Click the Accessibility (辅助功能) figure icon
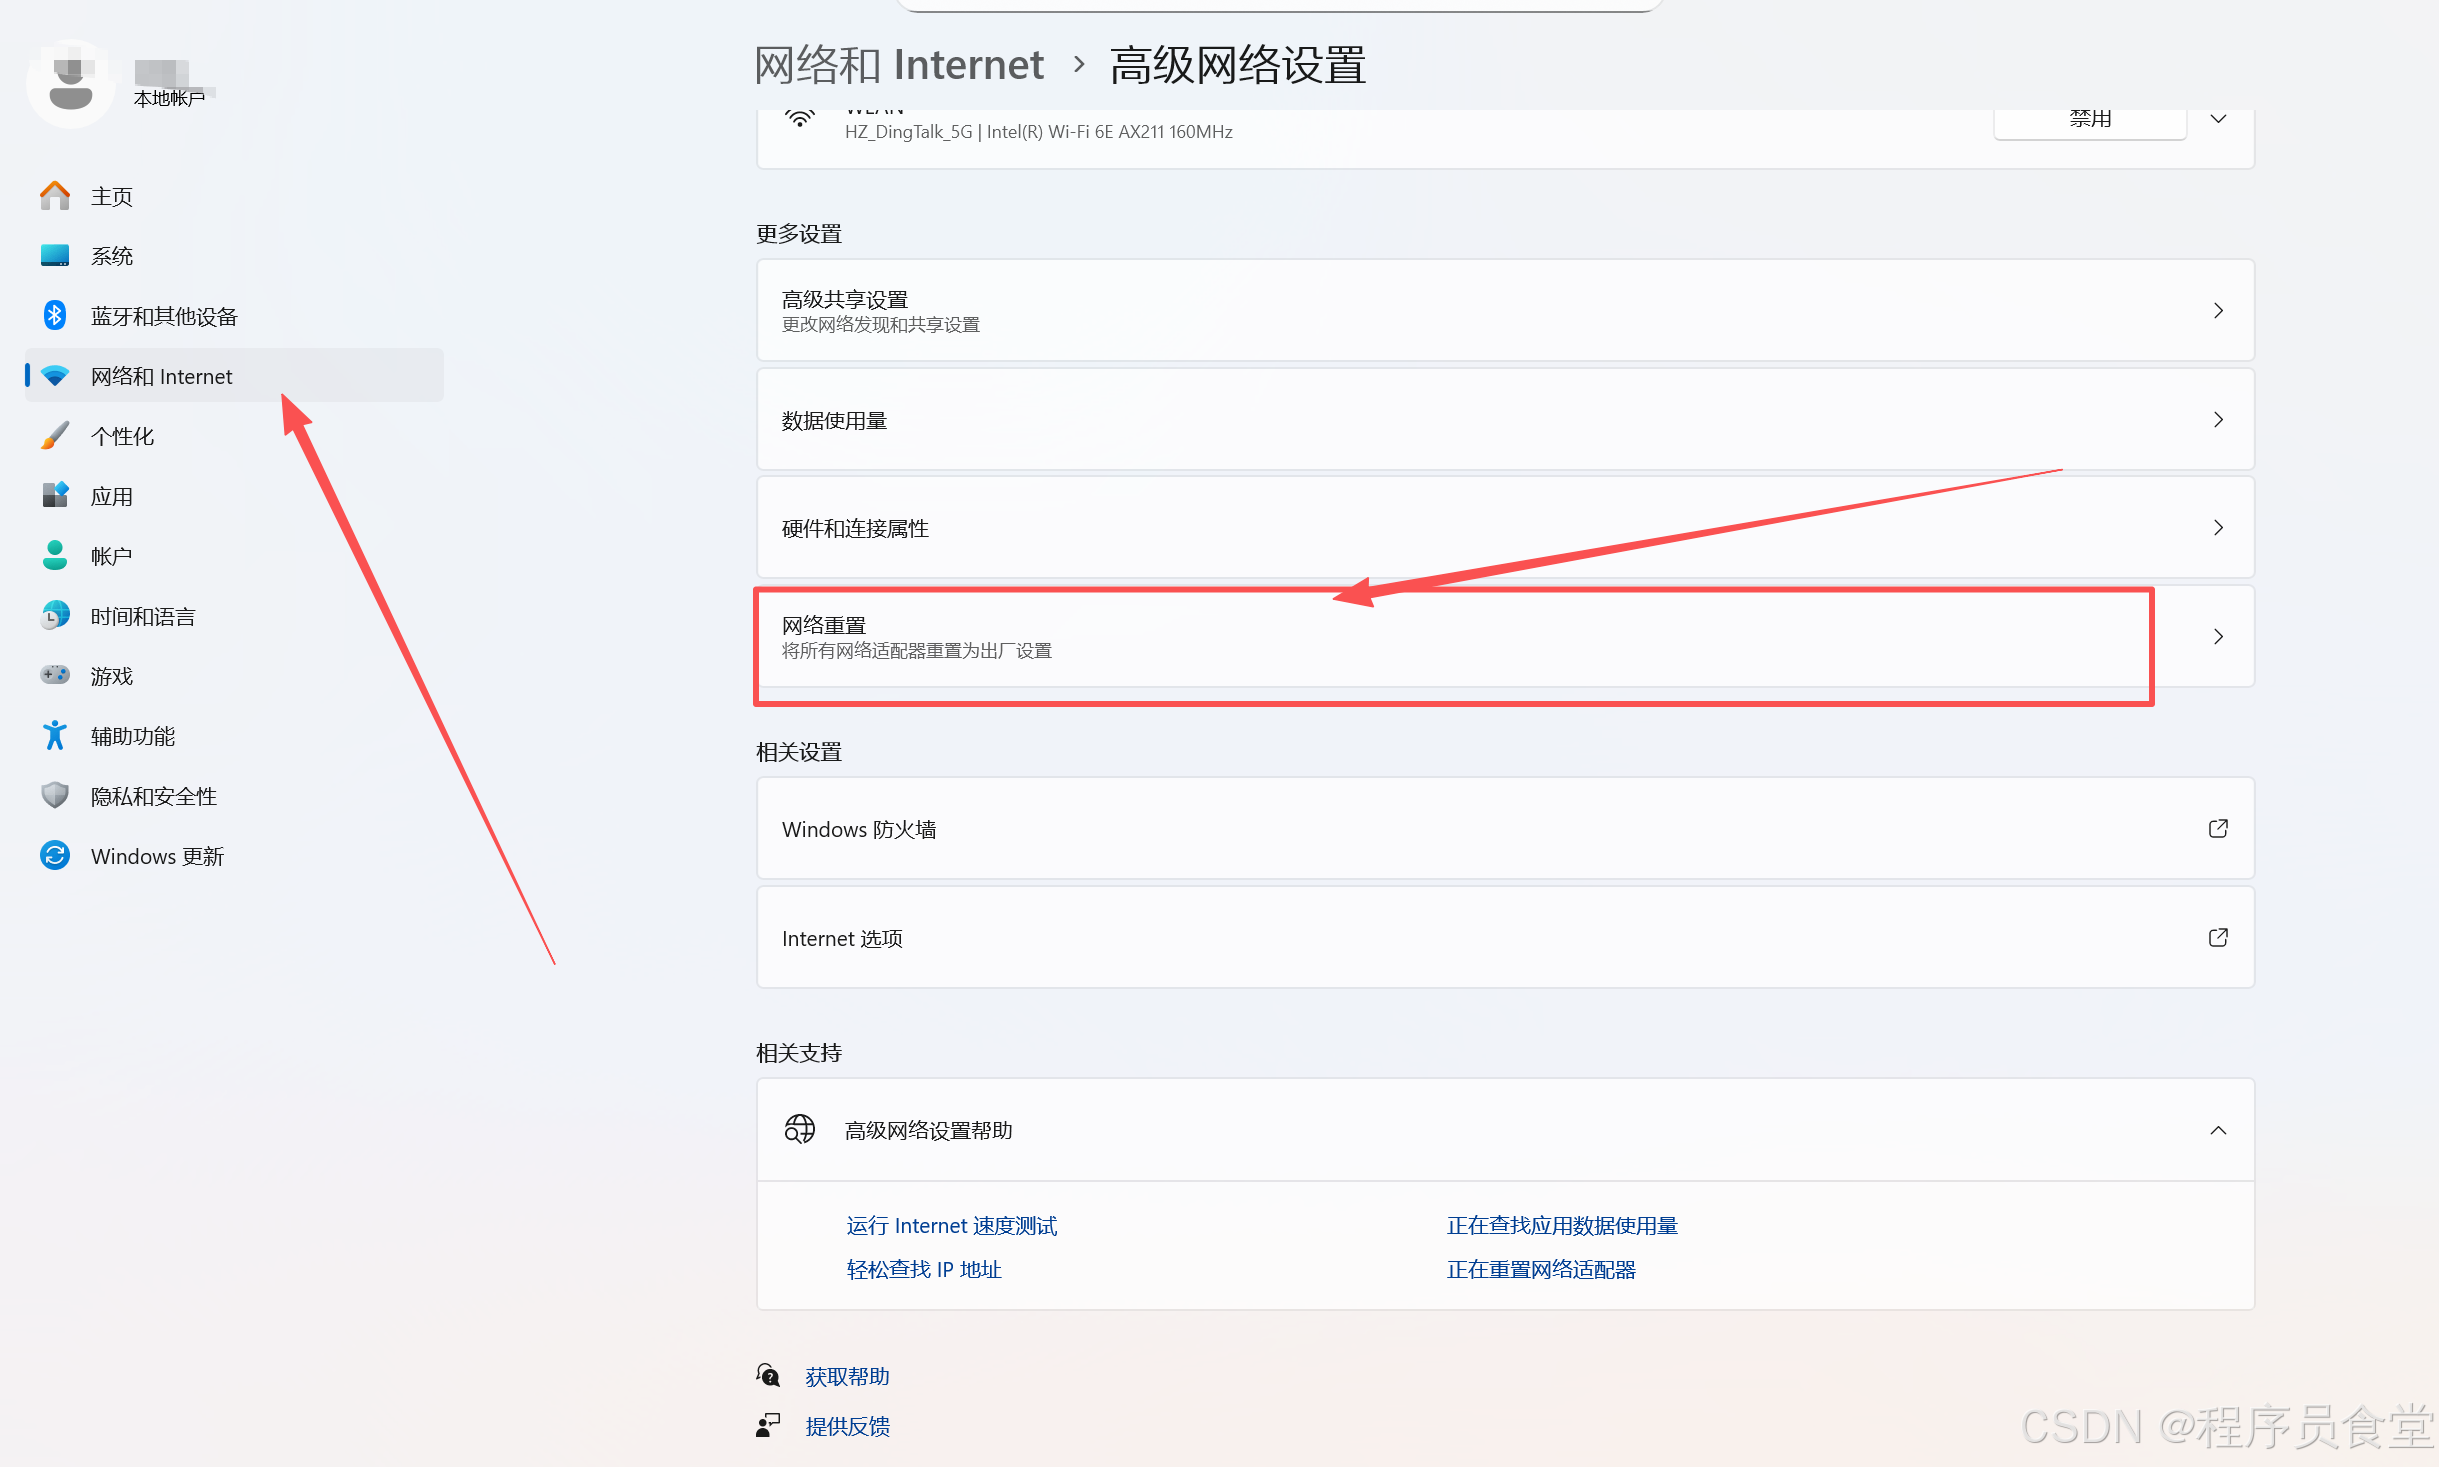Image resolution: width=2439 pixels, height=1467 pixels. pos(55,736)
